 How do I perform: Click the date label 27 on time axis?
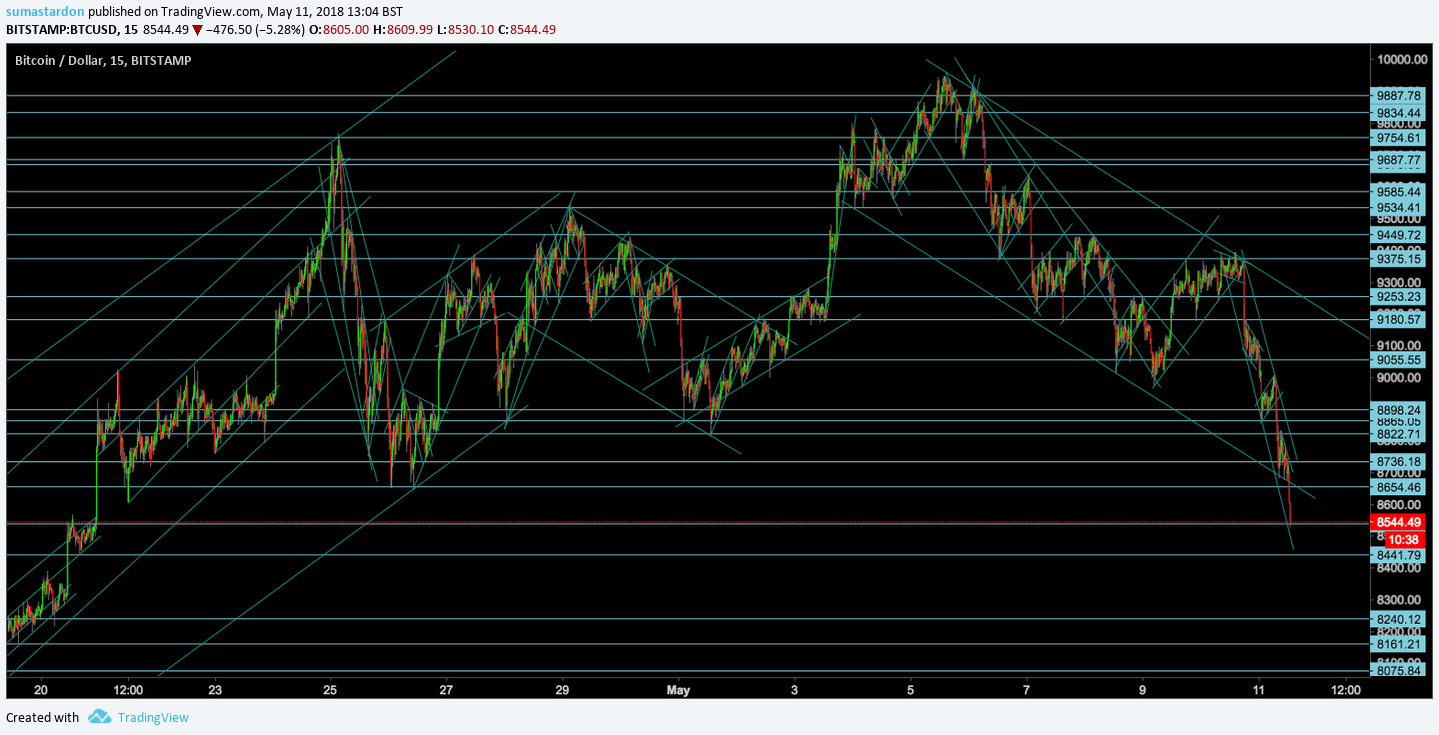pyautogui.click(x=446, y=690)
